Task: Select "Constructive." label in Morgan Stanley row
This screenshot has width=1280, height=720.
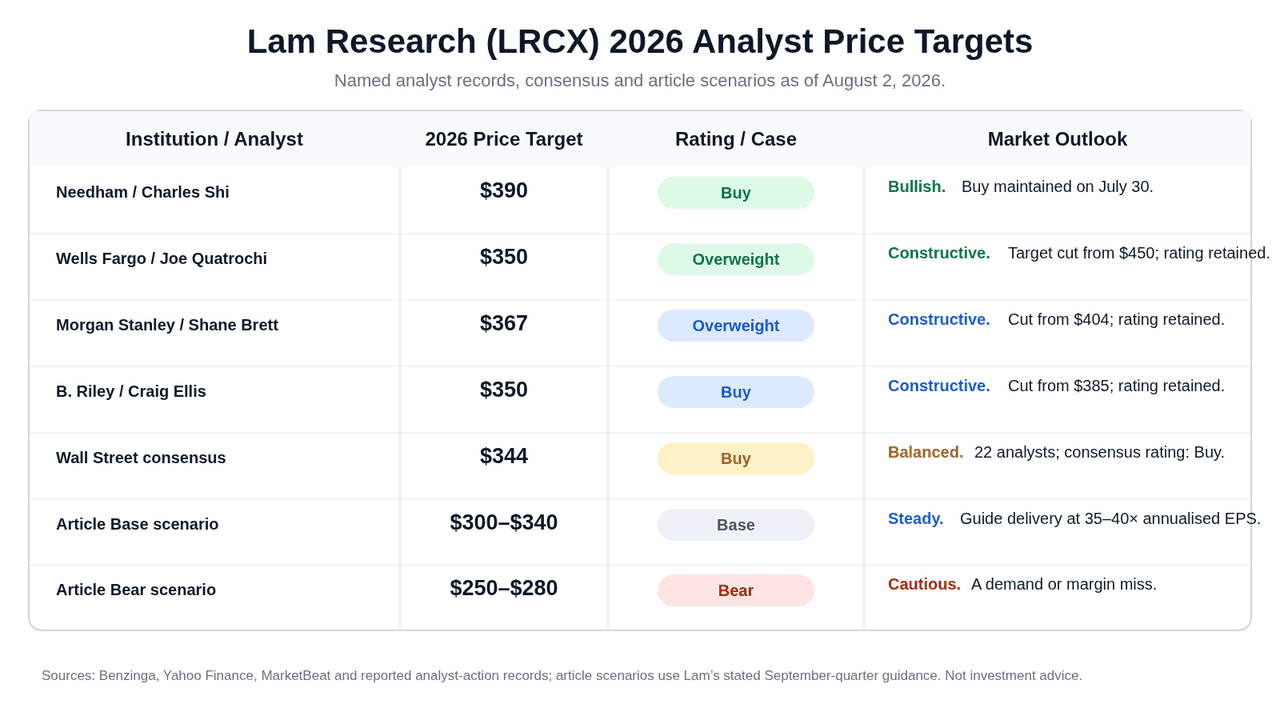Action: [x=939, y=319]
